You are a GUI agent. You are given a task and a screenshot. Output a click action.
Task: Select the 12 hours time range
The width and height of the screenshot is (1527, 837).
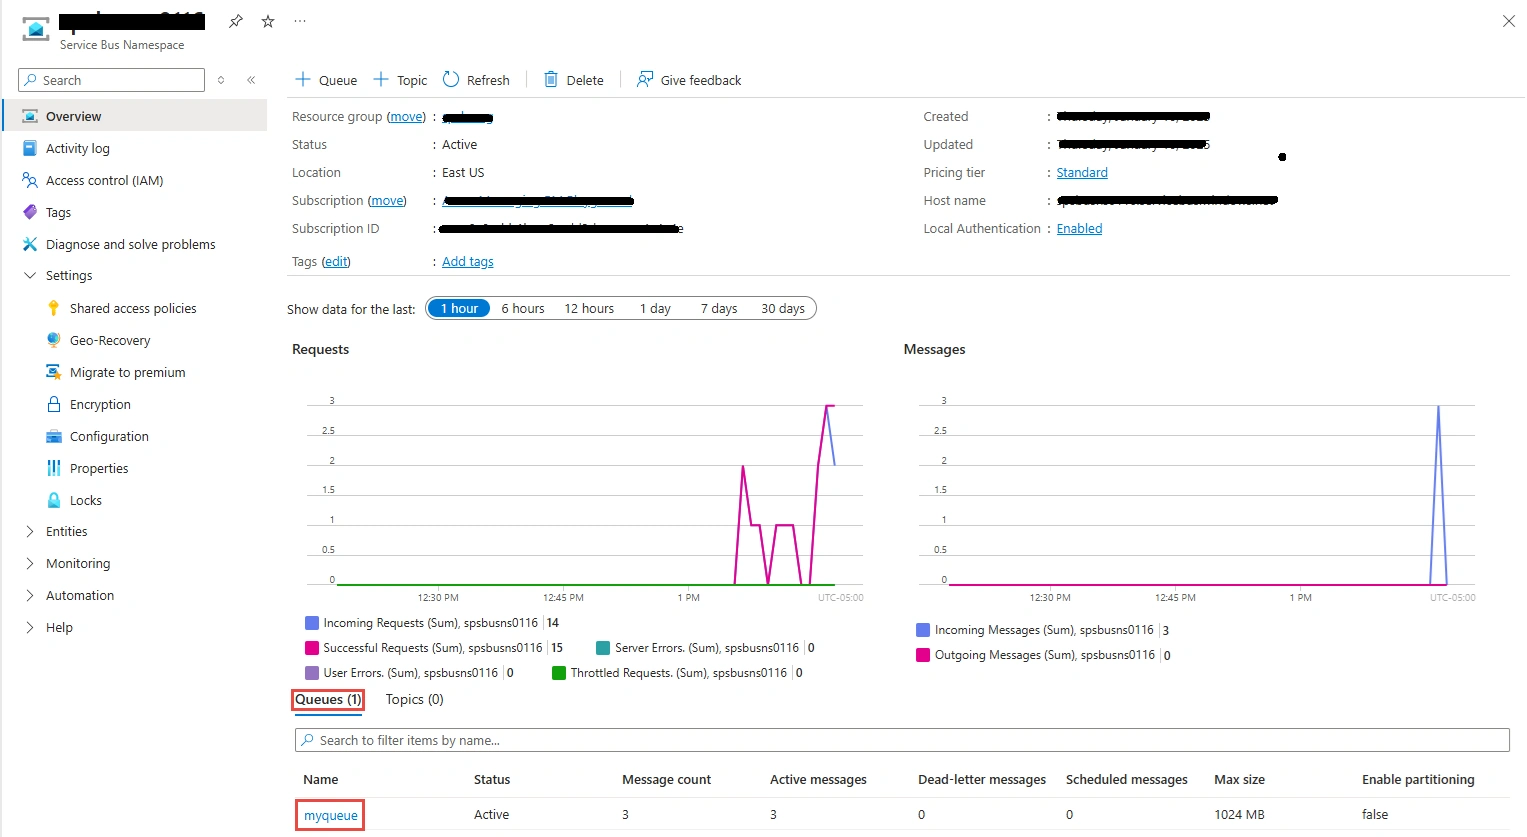[x=589, y=308]
